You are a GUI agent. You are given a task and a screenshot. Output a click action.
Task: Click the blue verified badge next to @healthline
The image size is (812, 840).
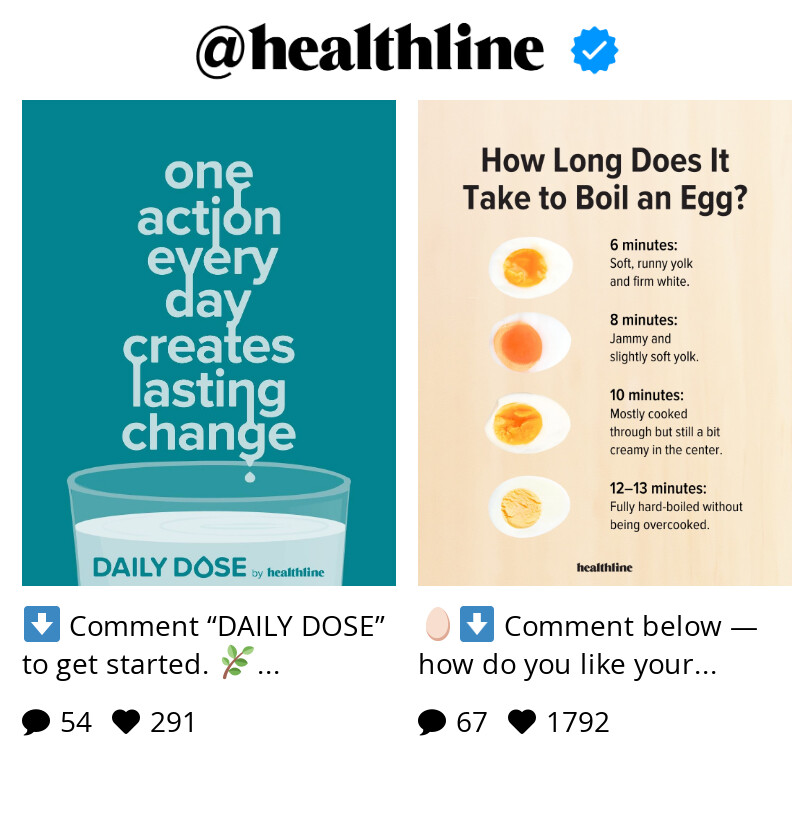[594, 48]
